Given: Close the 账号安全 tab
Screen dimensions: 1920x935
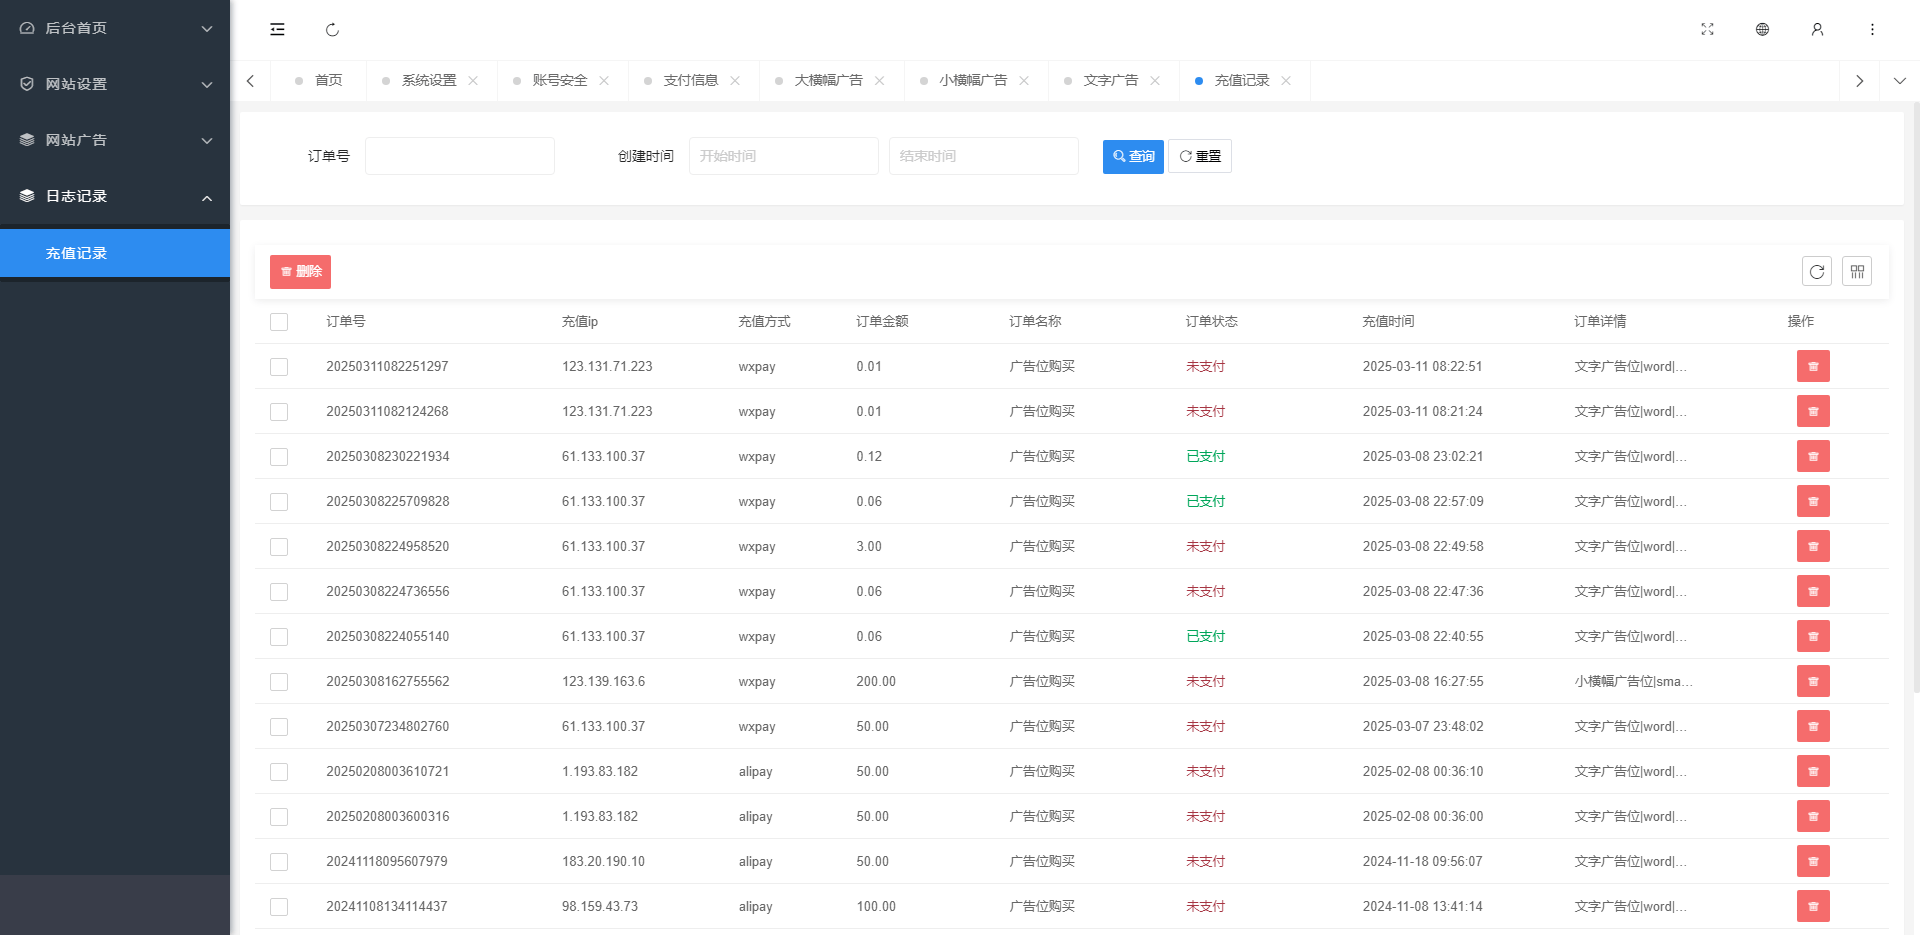Looking at the screenshot, I should (x=604, y=81).
